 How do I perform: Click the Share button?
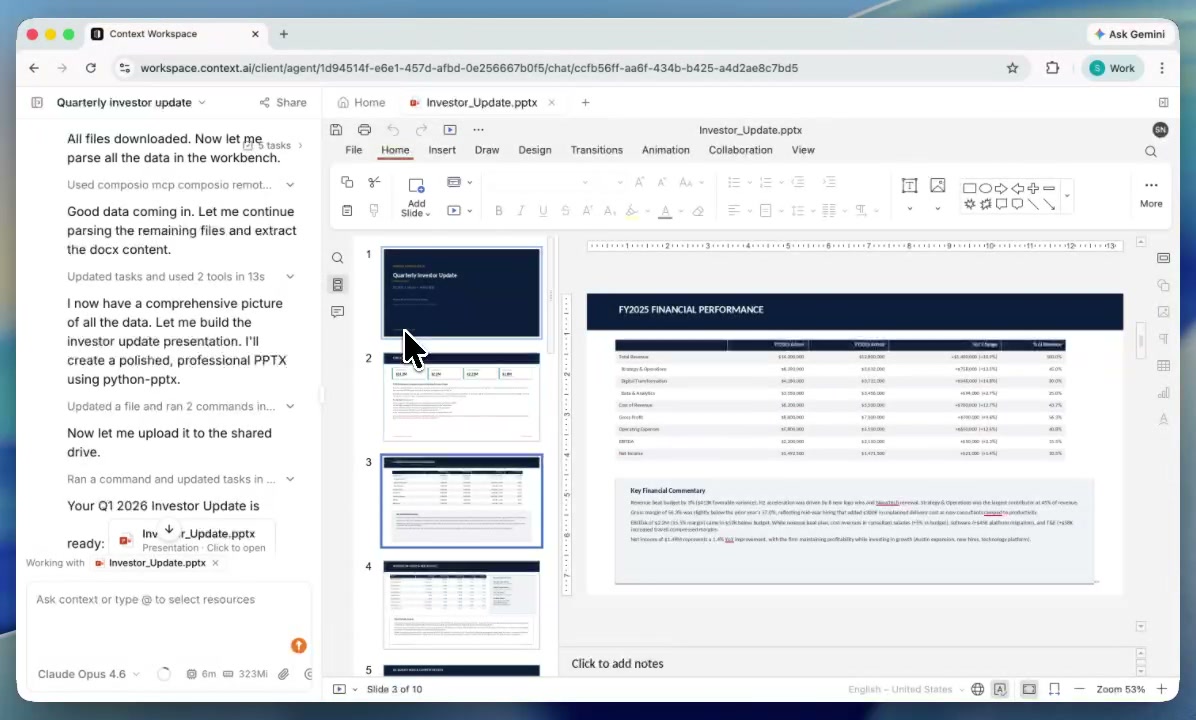click(283, 102)
